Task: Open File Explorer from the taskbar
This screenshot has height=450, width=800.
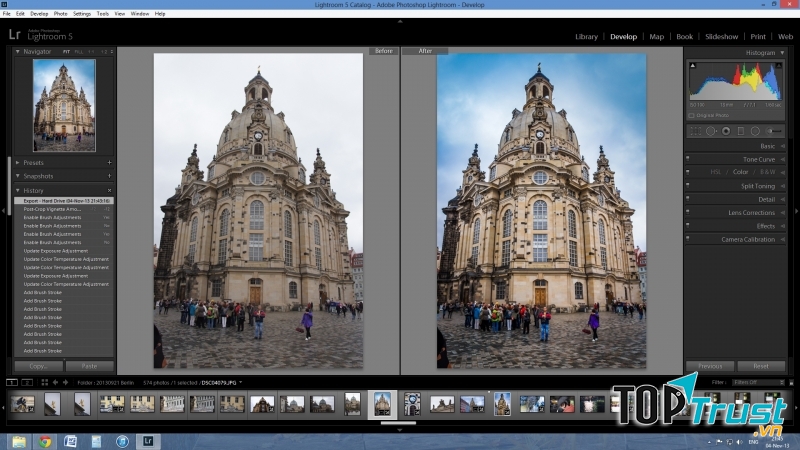Action: (19, 441)
